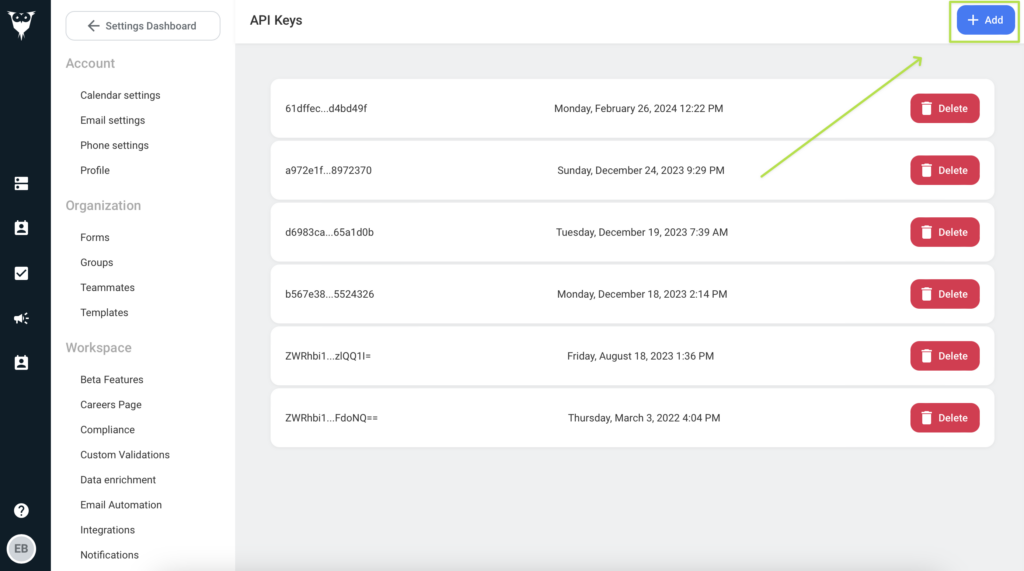The height and width of the screenshot is (571, 1024).
Task: Click the date Friday, August 18, 2023 1:36 PM
Action: click(x=641, y=356)
